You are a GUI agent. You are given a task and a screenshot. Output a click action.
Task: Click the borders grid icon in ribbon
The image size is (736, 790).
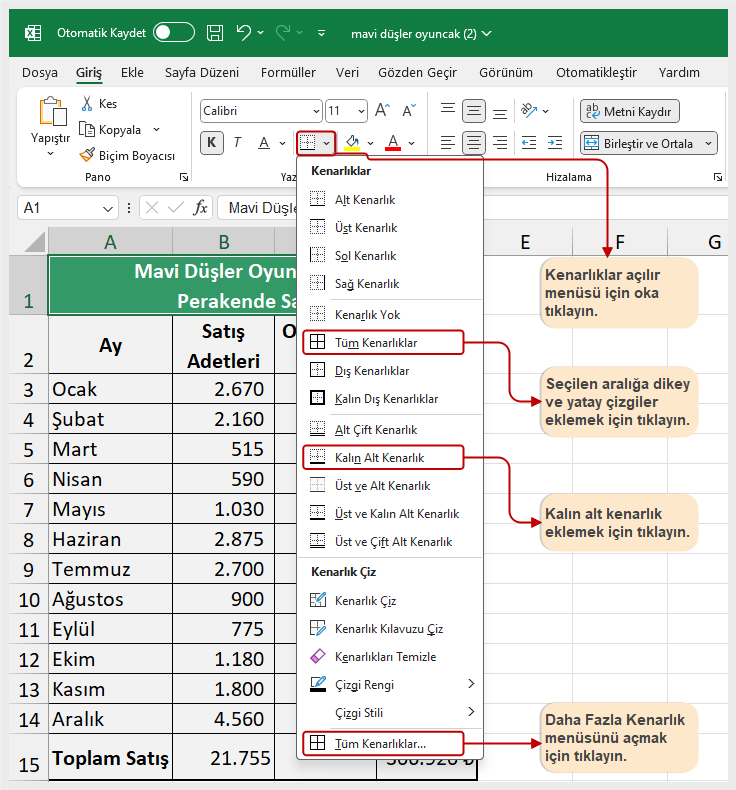[x=308, y=143]
